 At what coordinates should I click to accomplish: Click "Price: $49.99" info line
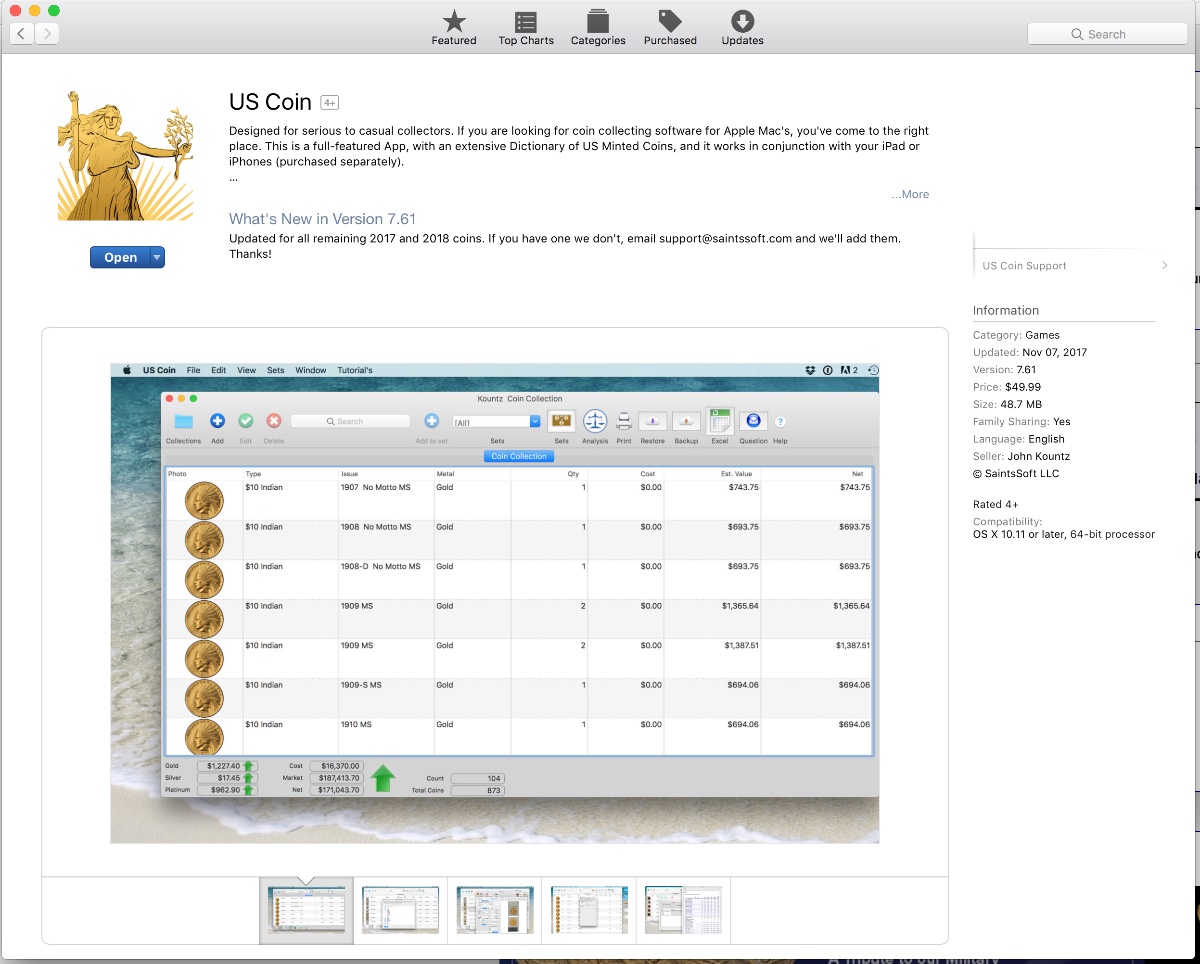click(x=1007, y=387)
